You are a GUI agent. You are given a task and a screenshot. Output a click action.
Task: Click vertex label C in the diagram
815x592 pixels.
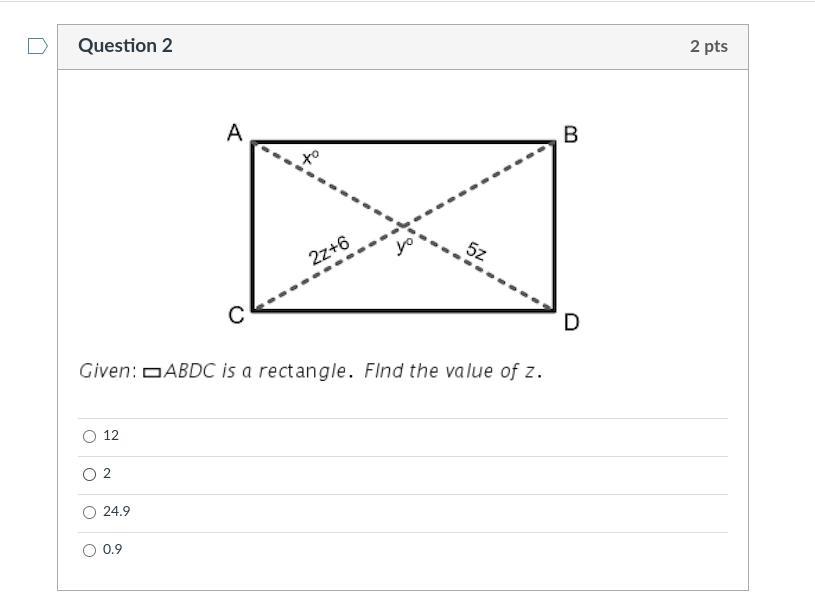236,316
